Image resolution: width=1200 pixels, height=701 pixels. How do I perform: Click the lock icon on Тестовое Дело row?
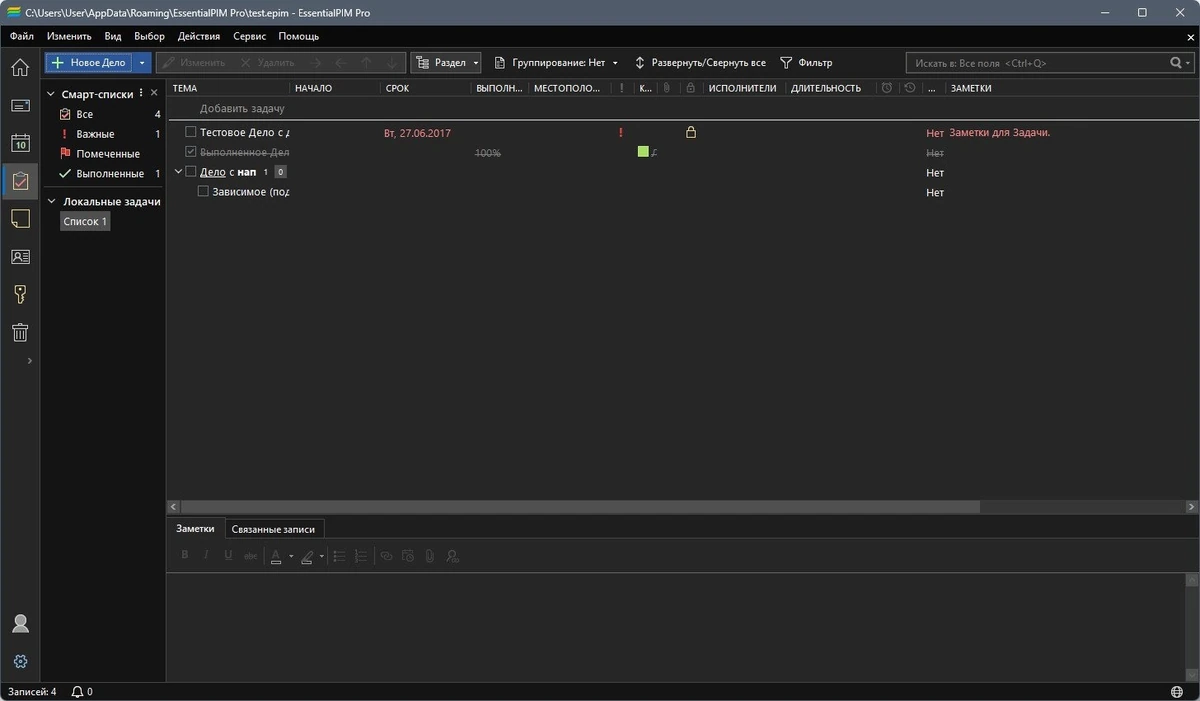coord(690,132)
